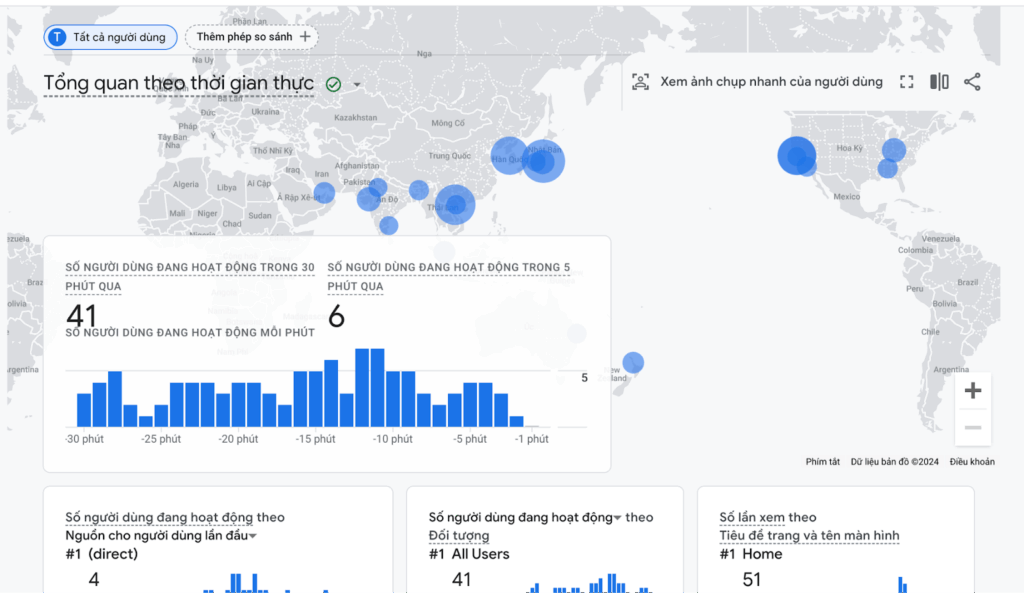Viewport: 1024px width, 593px height.
Task: Click the share report icon
Action: point(972,82)
